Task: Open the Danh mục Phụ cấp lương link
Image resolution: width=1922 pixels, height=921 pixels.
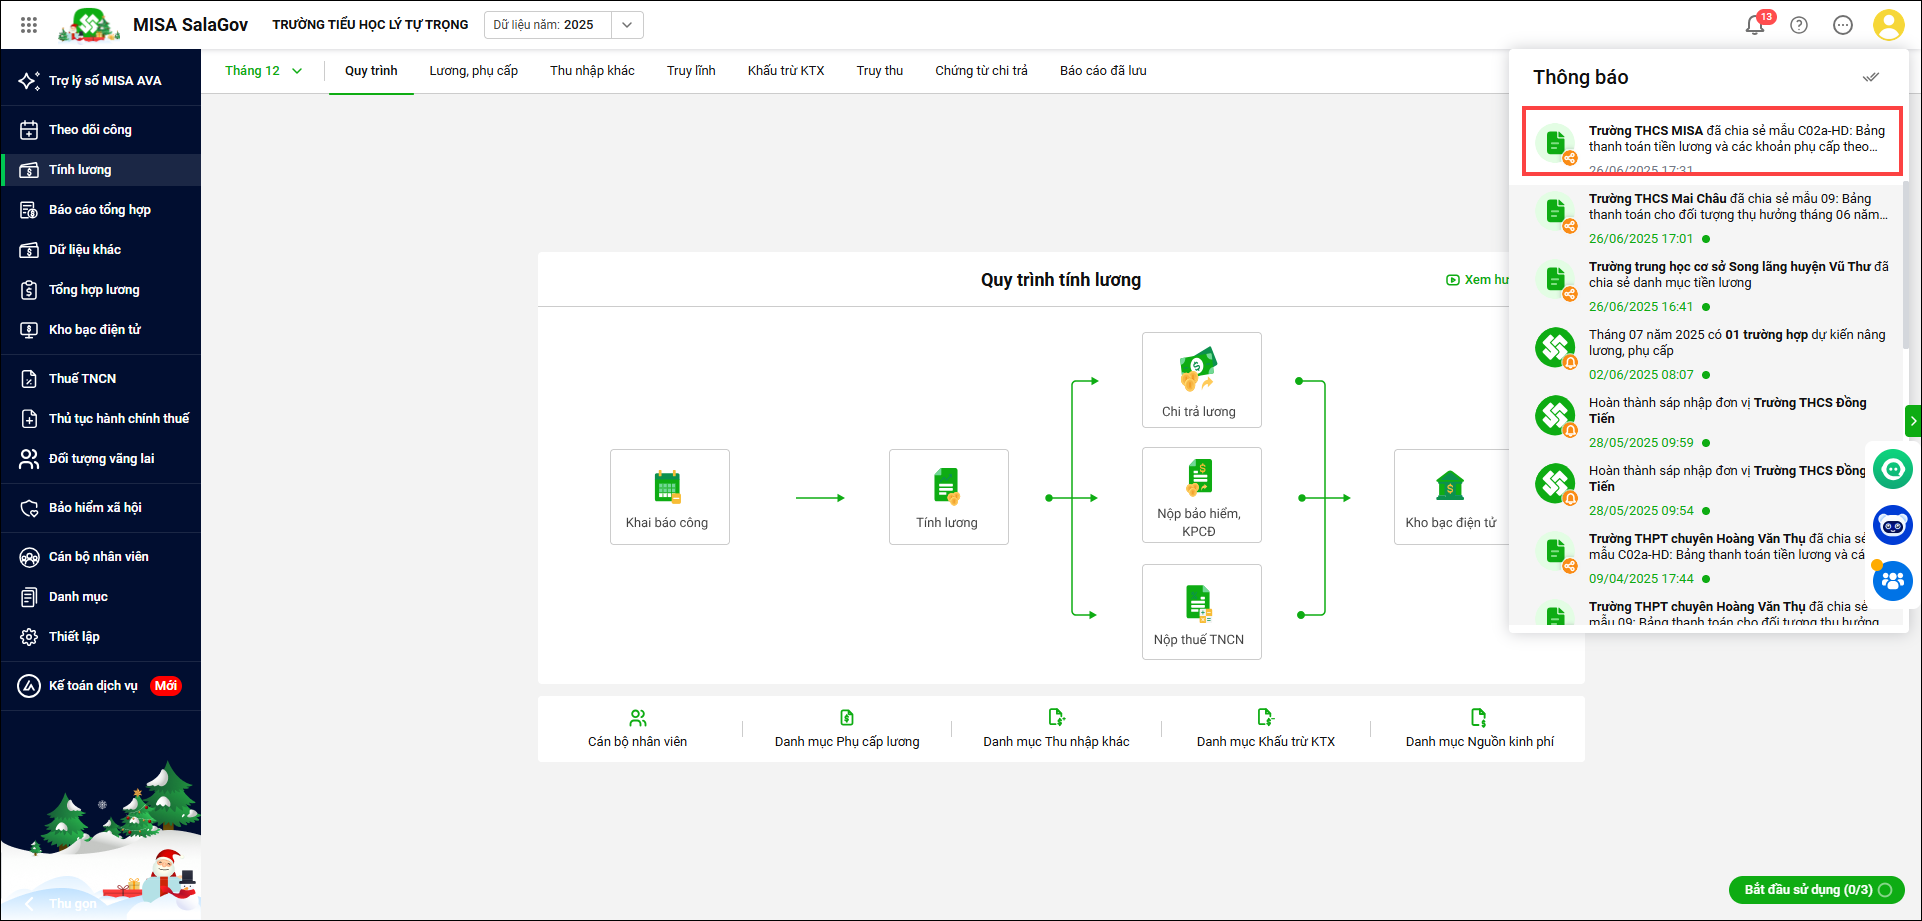Action: click(846, 730)
